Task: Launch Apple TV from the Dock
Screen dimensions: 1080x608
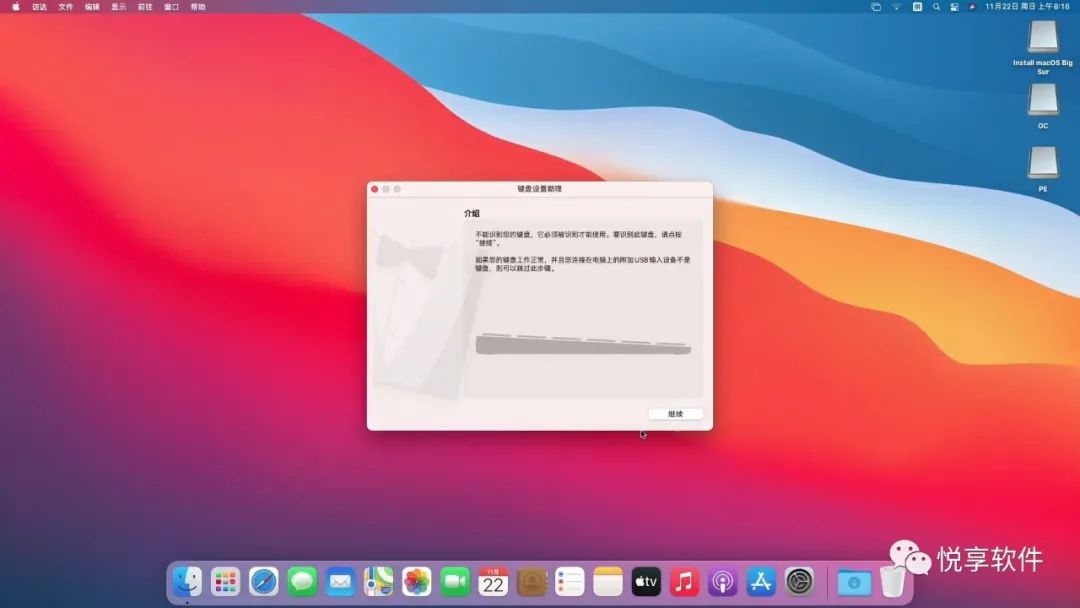Action: (646, 582)
